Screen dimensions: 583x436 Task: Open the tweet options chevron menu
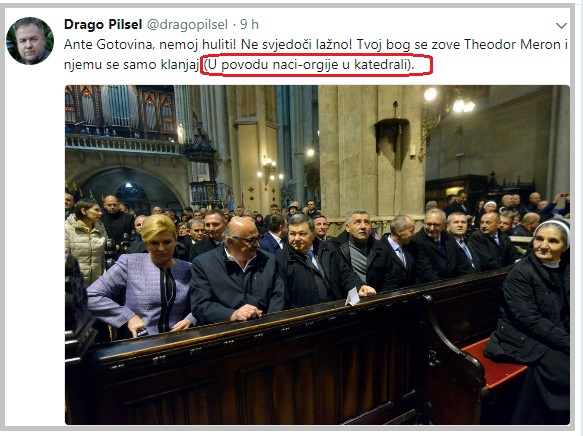pos(561,26)
